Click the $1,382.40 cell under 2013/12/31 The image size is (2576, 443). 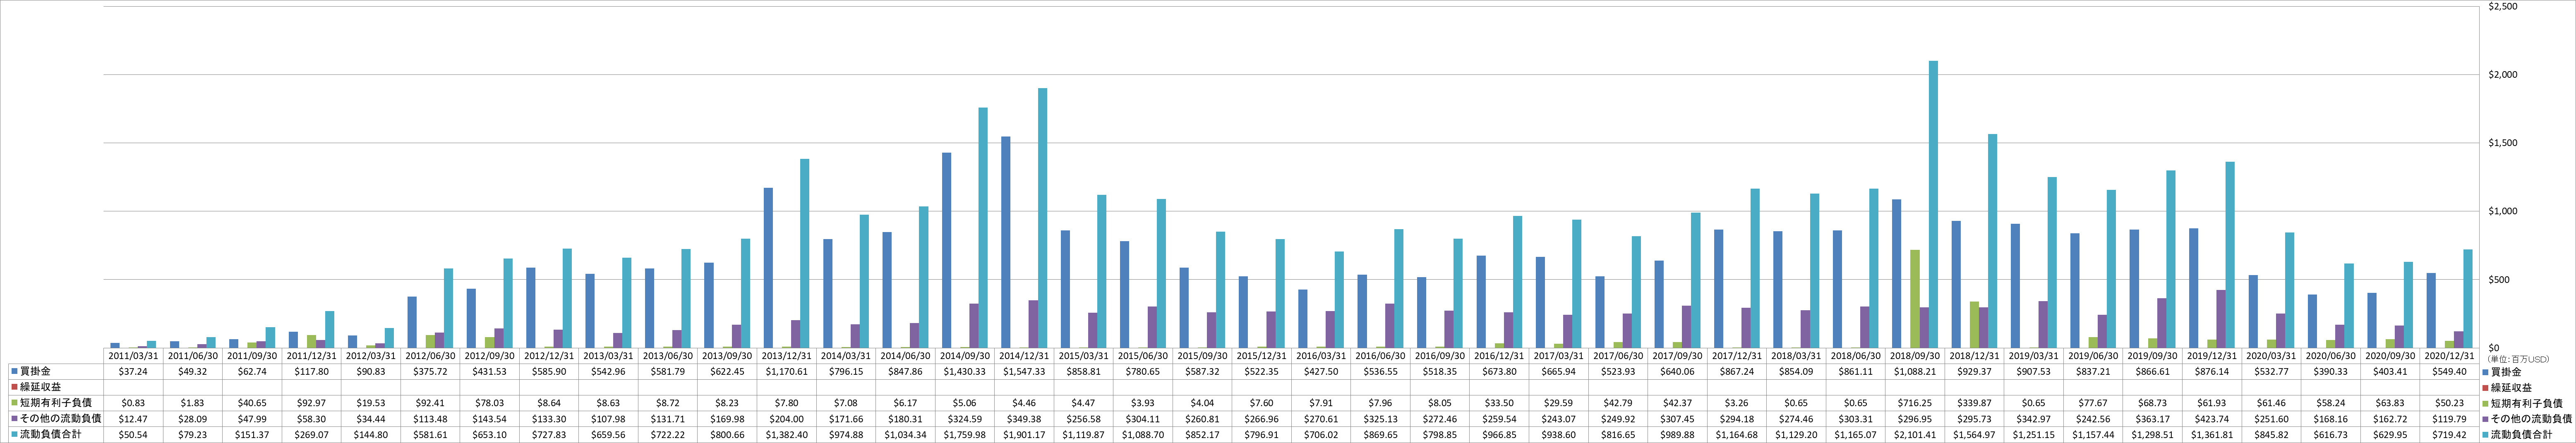(x=787, y=435)
